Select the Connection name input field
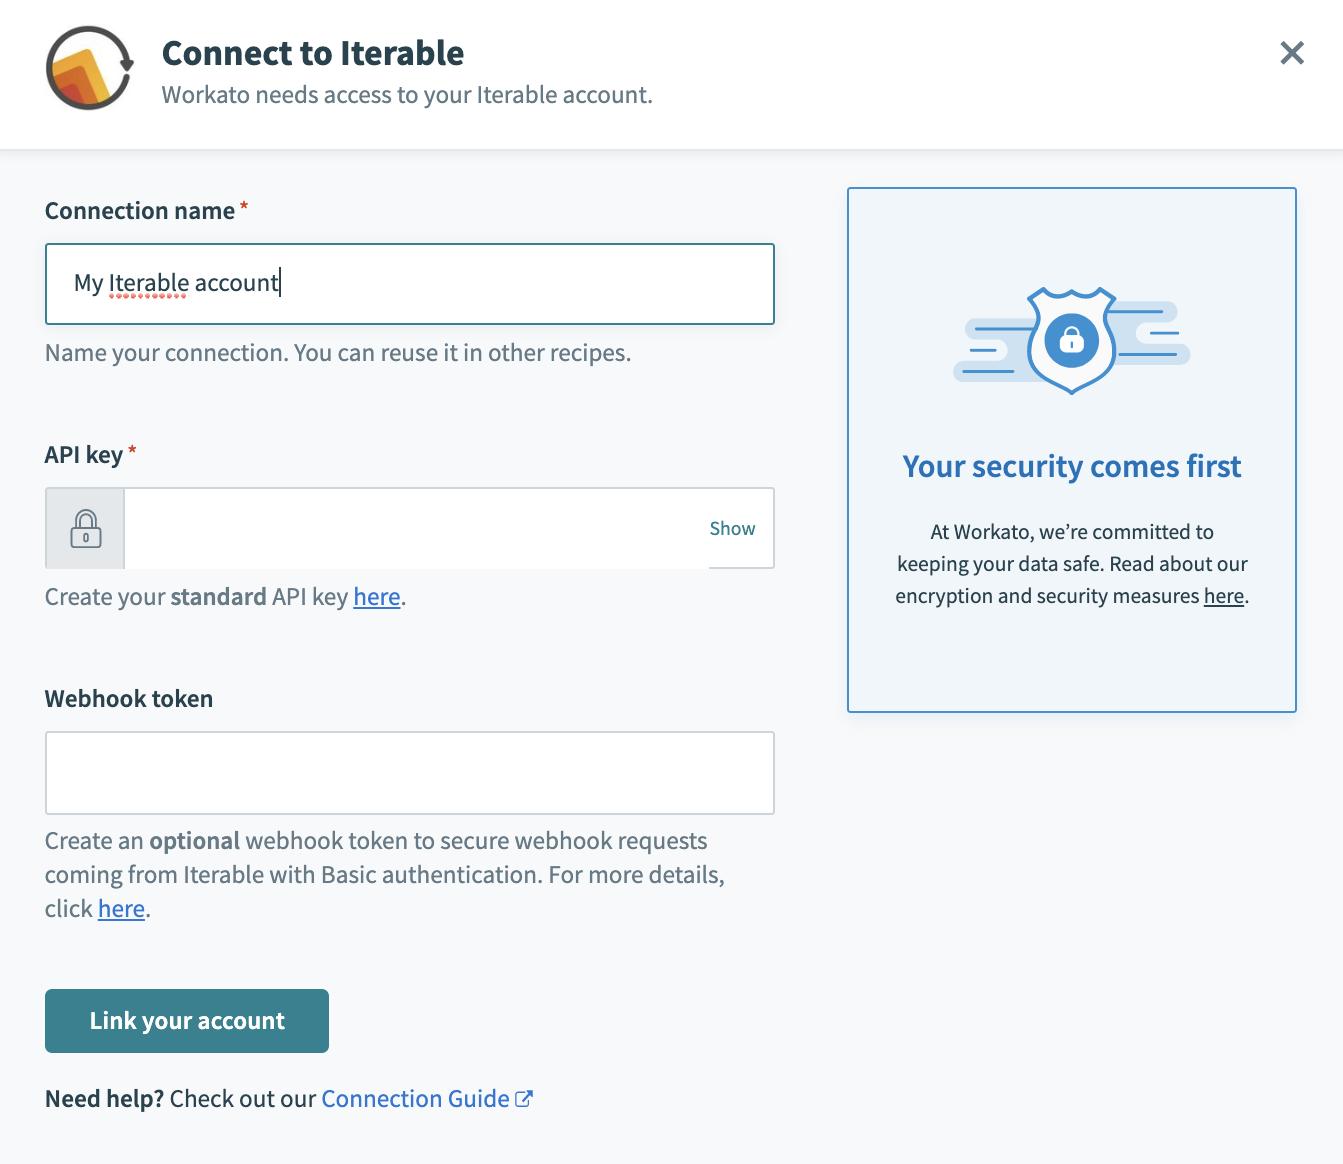The height and width of the screenshot is (1164, 1343). (409, 284)
